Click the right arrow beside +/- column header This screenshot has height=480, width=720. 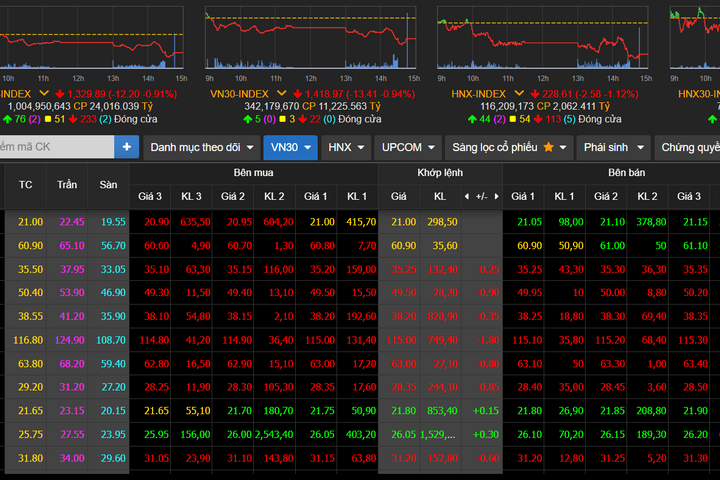point(496,197)
